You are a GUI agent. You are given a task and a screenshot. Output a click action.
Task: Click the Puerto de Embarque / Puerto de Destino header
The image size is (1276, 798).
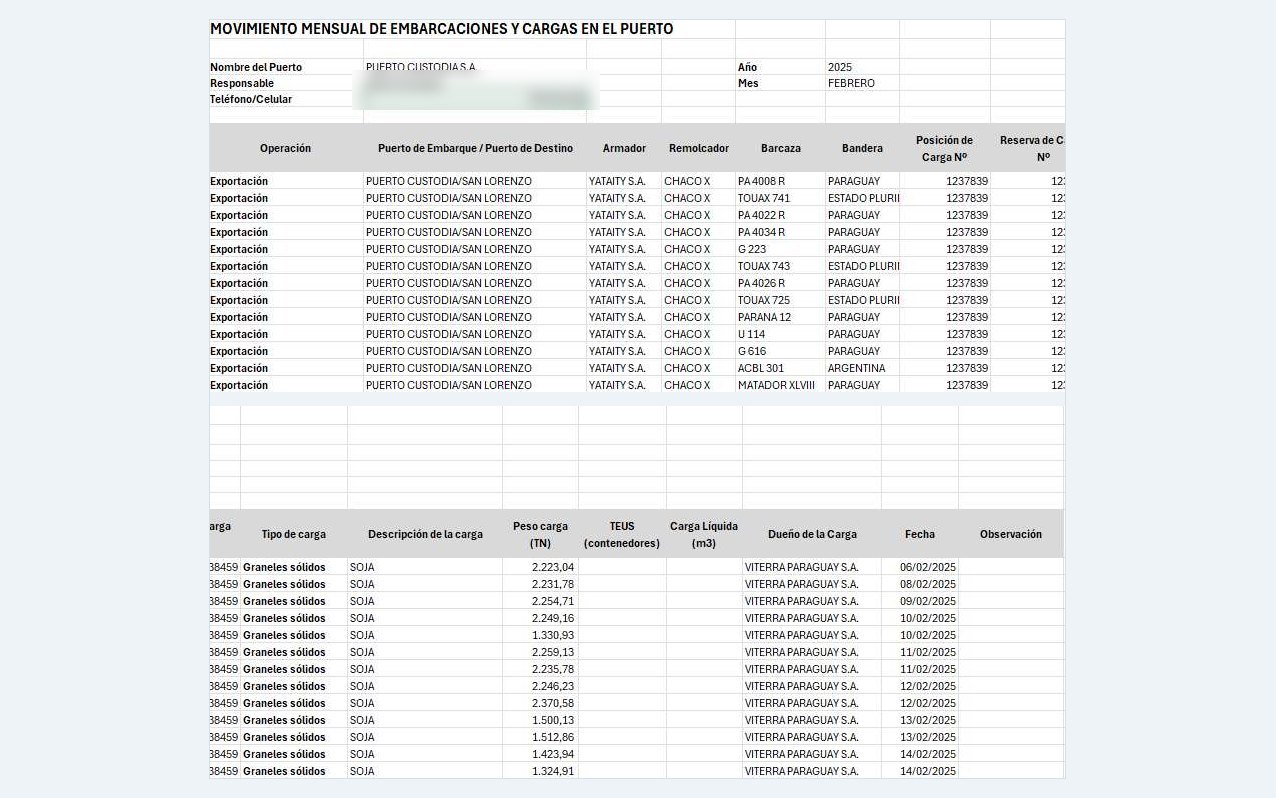pyautogui.click(x=475, y=148)
